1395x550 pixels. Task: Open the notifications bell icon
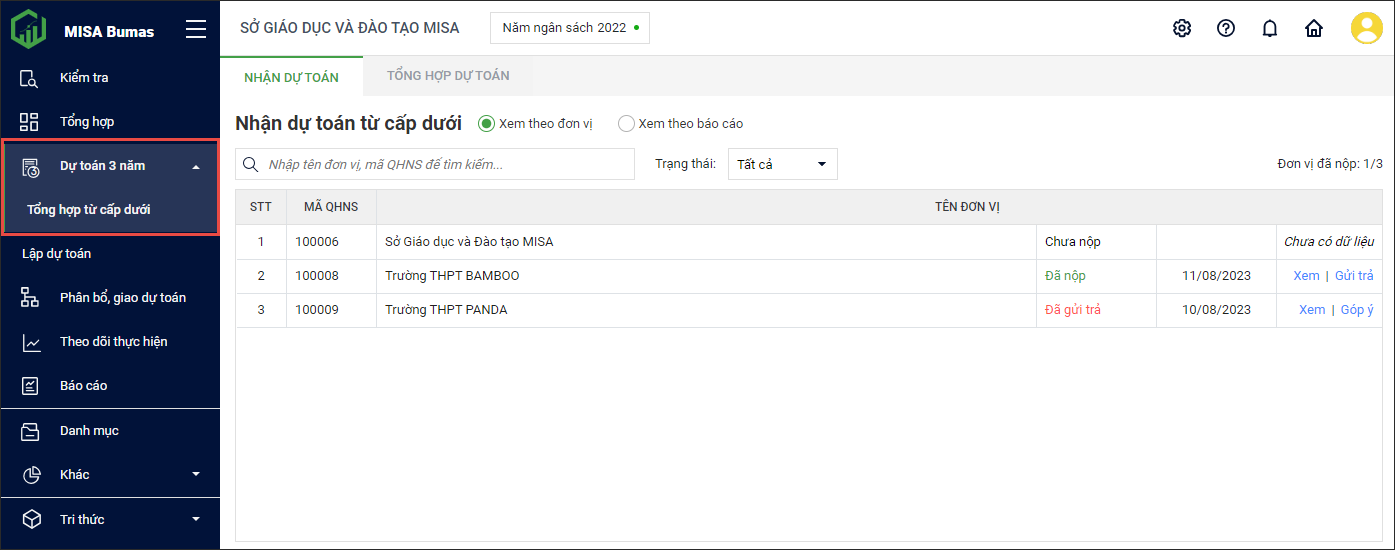click(x=1270, y=28)
